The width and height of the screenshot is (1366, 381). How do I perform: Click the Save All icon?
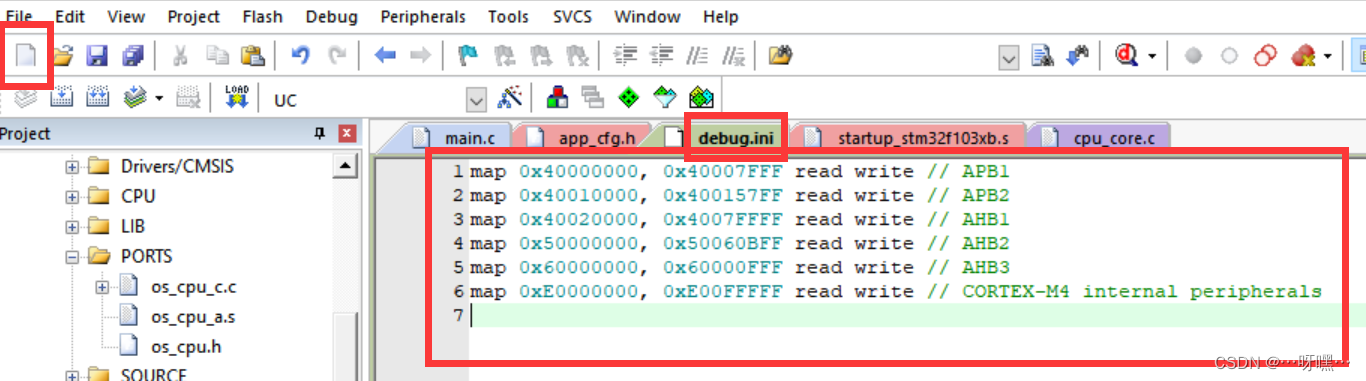click(x=132, y=56)
